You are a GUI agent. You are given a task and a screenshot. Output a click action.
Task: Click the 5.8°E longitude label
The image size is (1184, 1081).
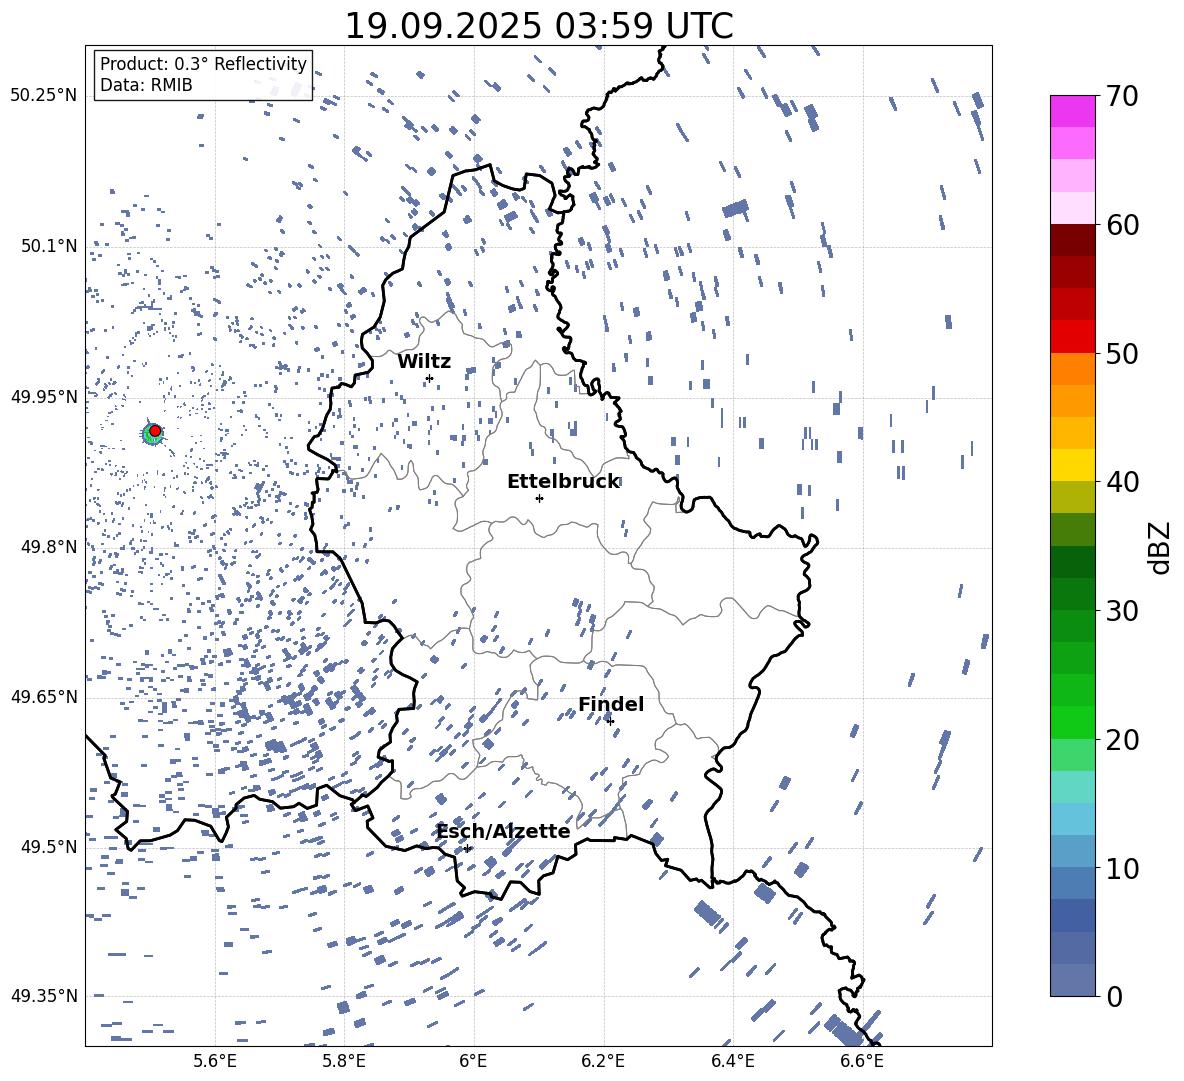[344, 1061]
